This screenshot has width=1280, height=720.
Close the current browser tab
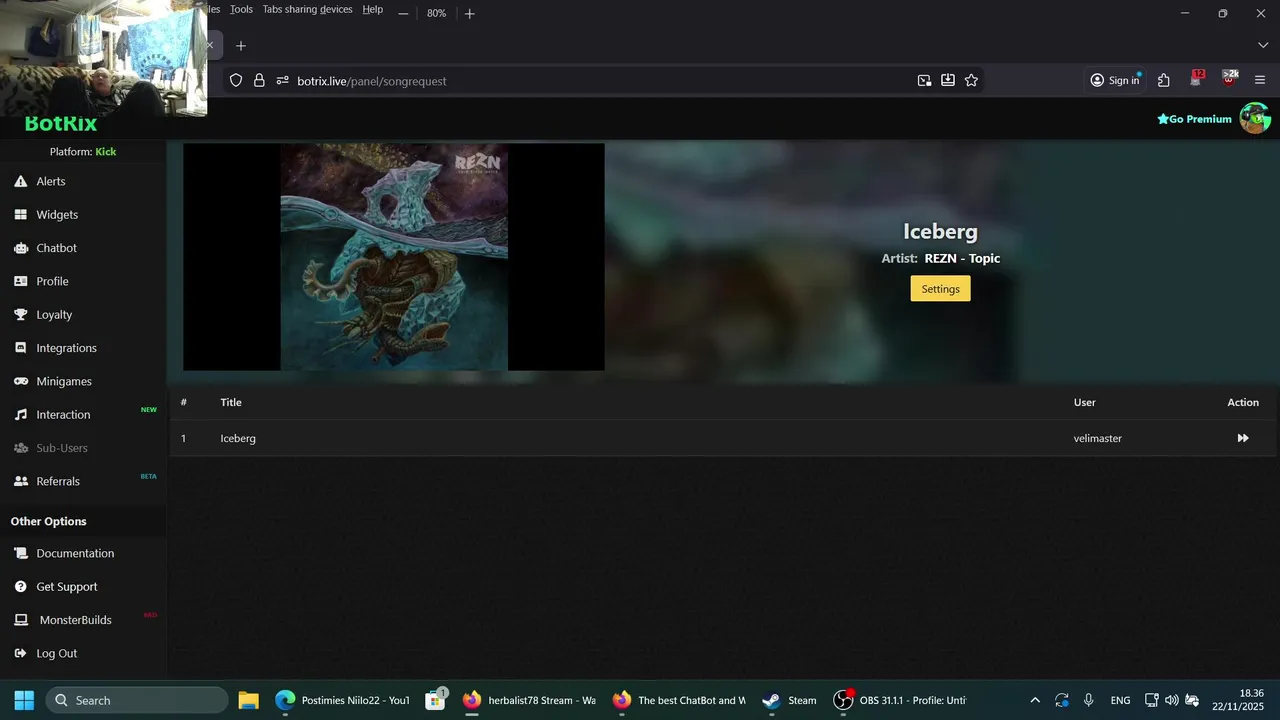209,45
